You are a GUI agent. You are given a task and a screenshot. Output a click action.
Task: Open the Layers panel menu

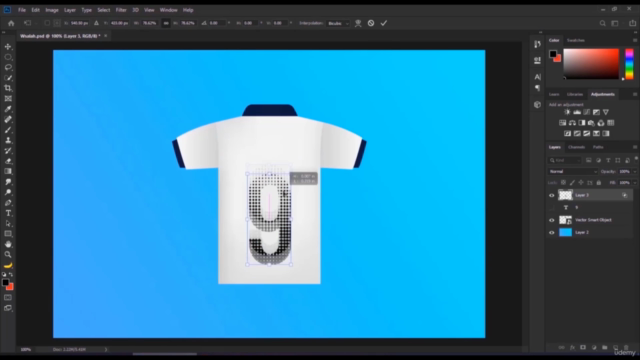point(635,147)
